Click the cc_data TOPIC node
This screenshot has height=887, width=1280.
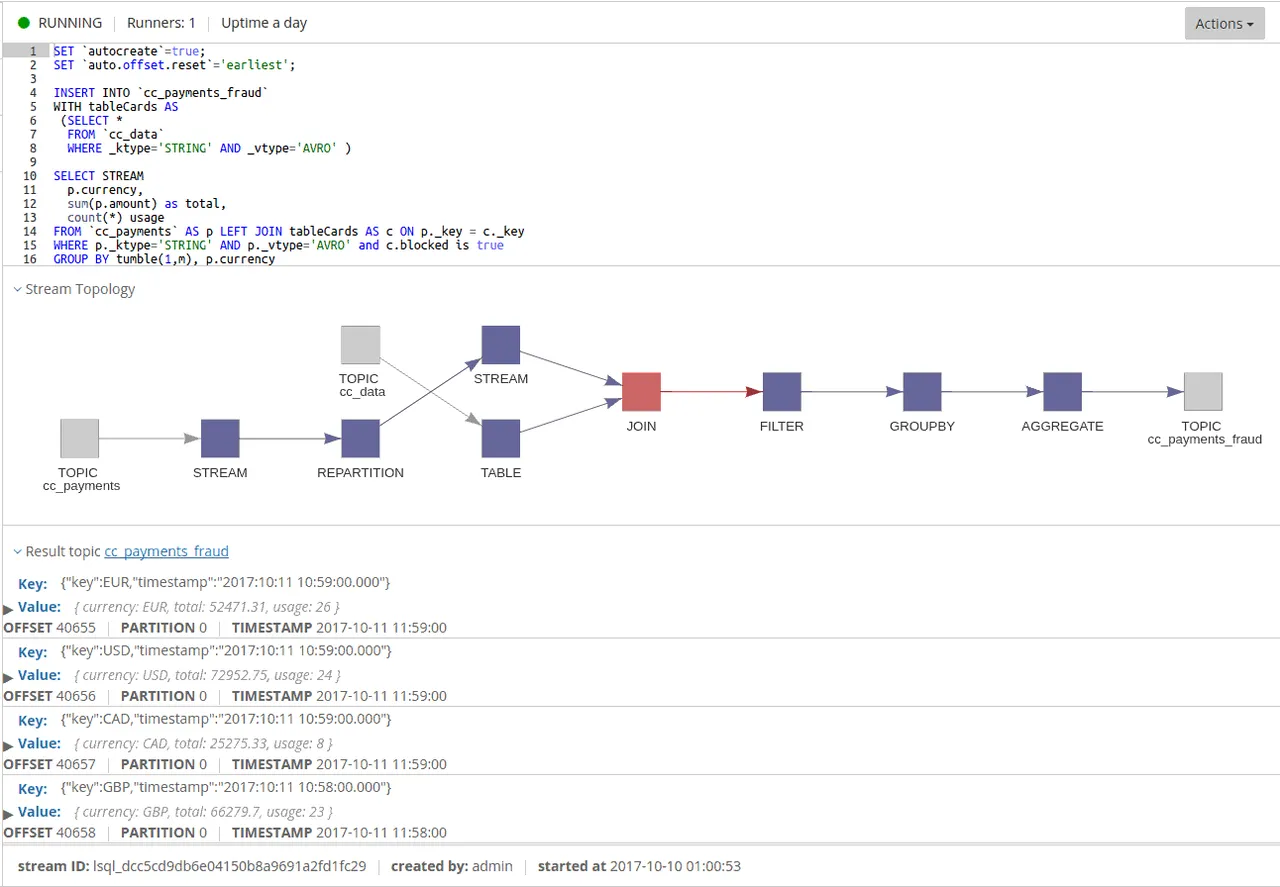360,343
